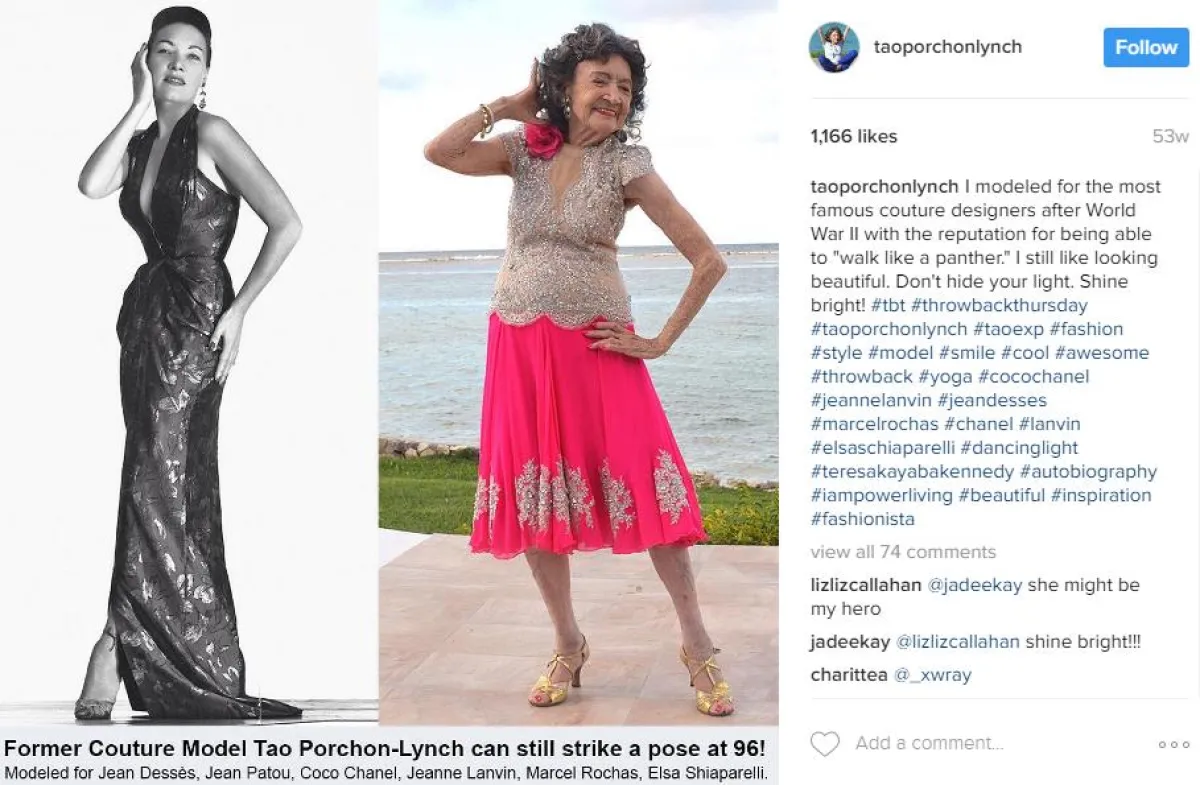Click the Add a comment field

(x=929, y=743)
